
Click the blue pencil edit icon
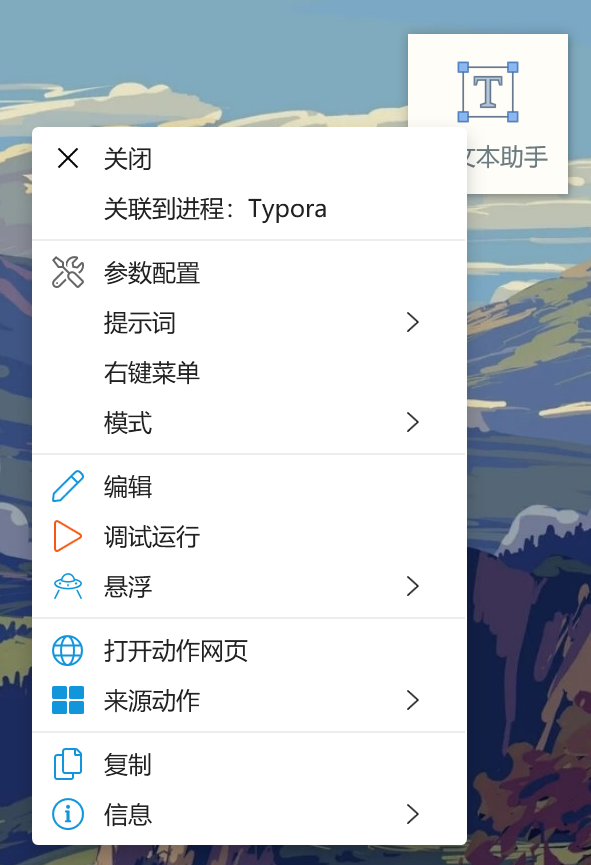point(68,486)
